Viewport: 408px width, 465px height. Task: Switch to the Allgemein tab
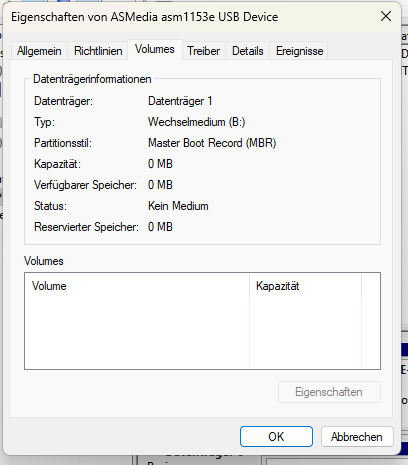coord(39,51)
